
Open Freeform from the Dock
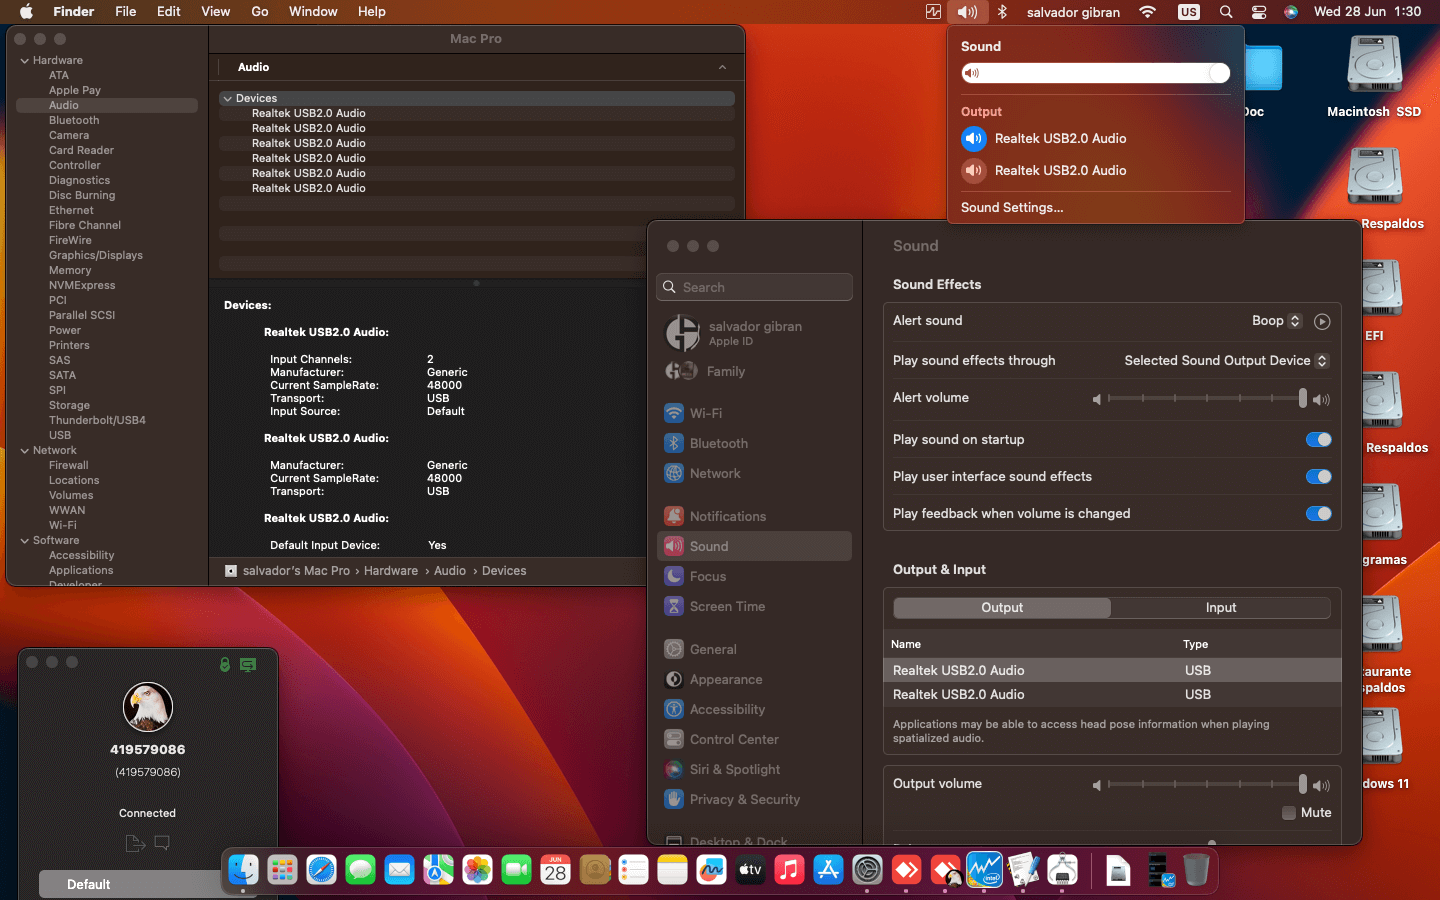coord(711,870)
